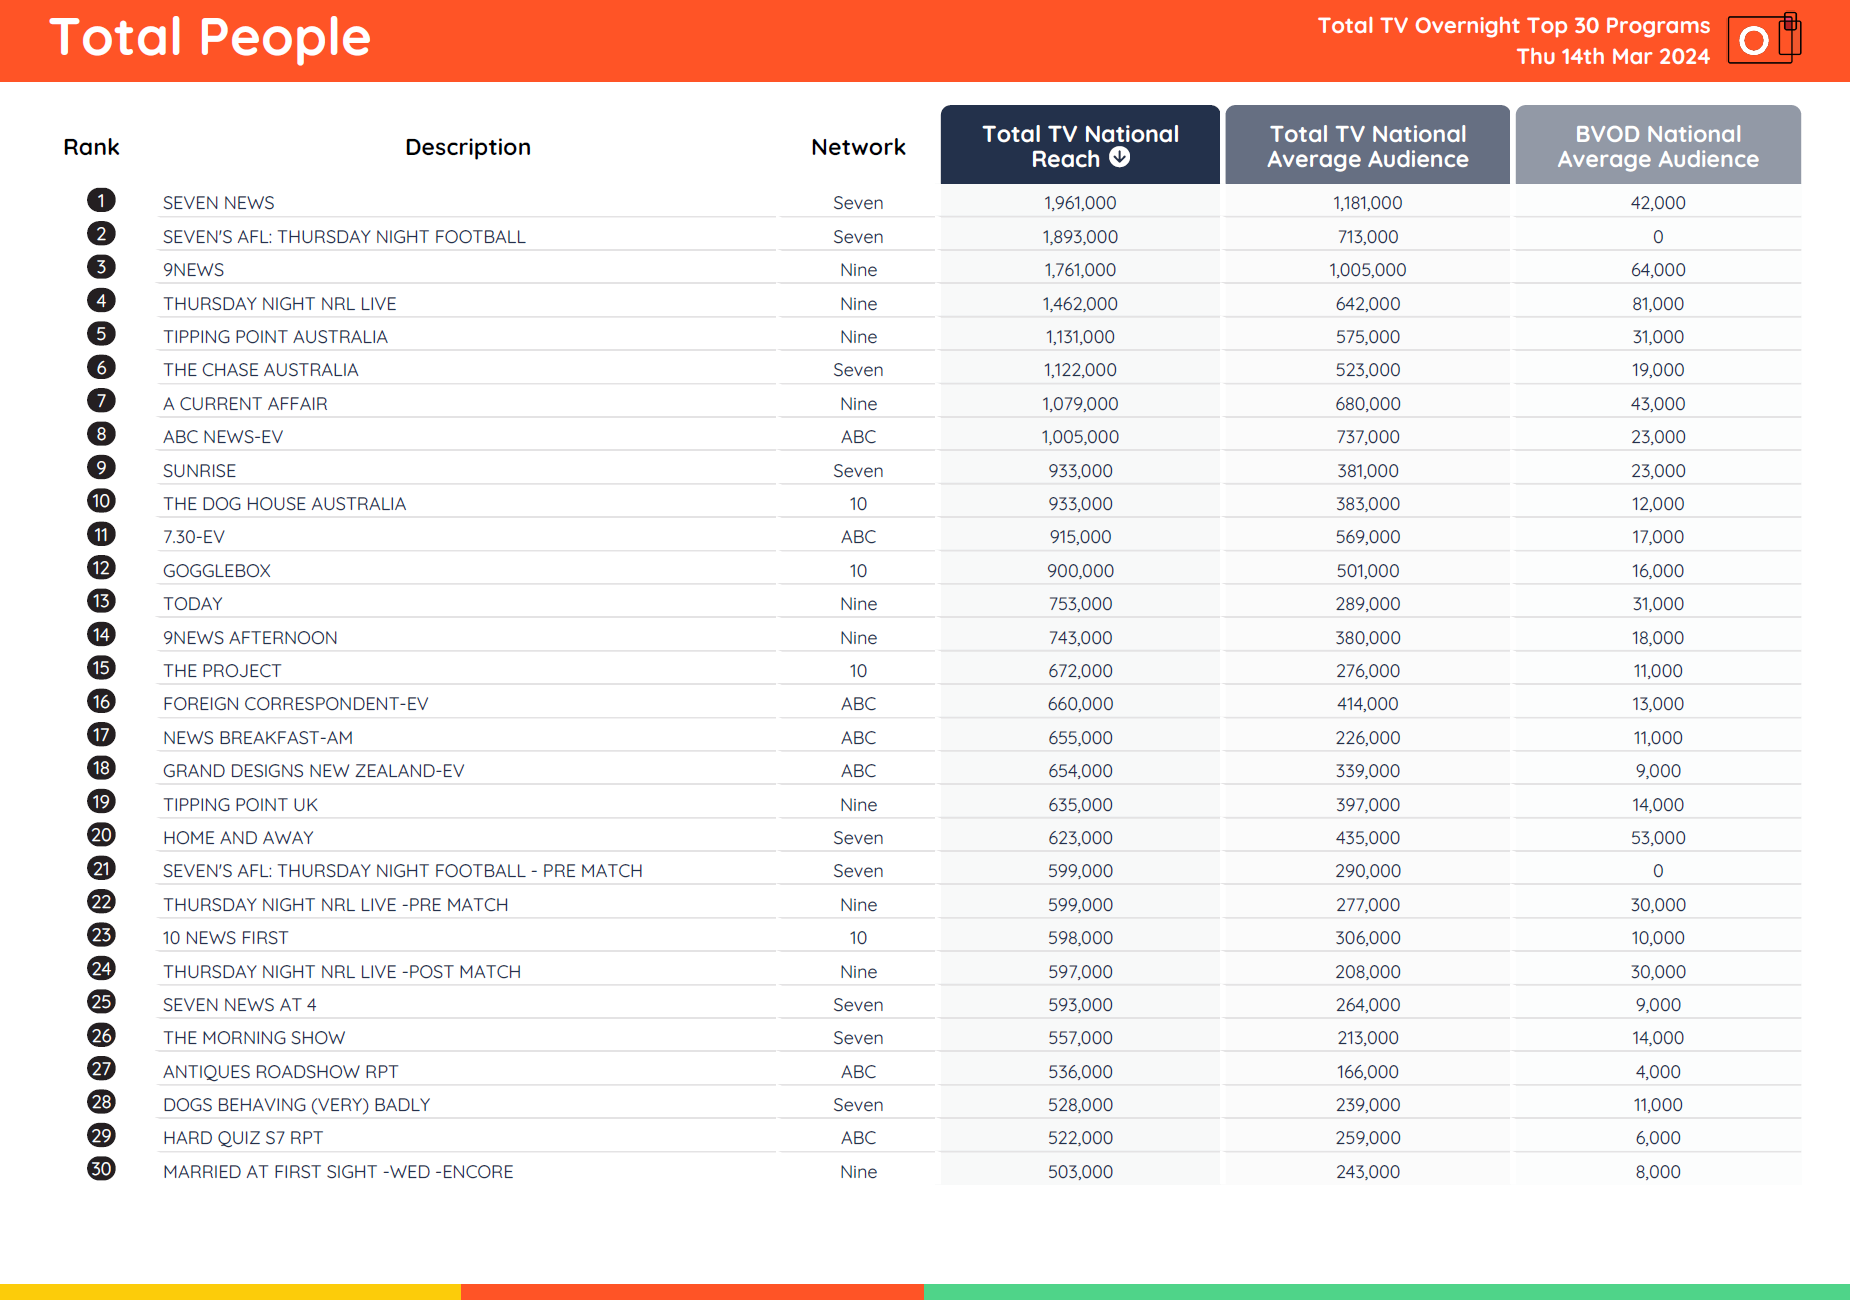1850x1301 pixels.
Task: Sort by Total TV National Average Audience column
Action: click(x=1366, y=144)
